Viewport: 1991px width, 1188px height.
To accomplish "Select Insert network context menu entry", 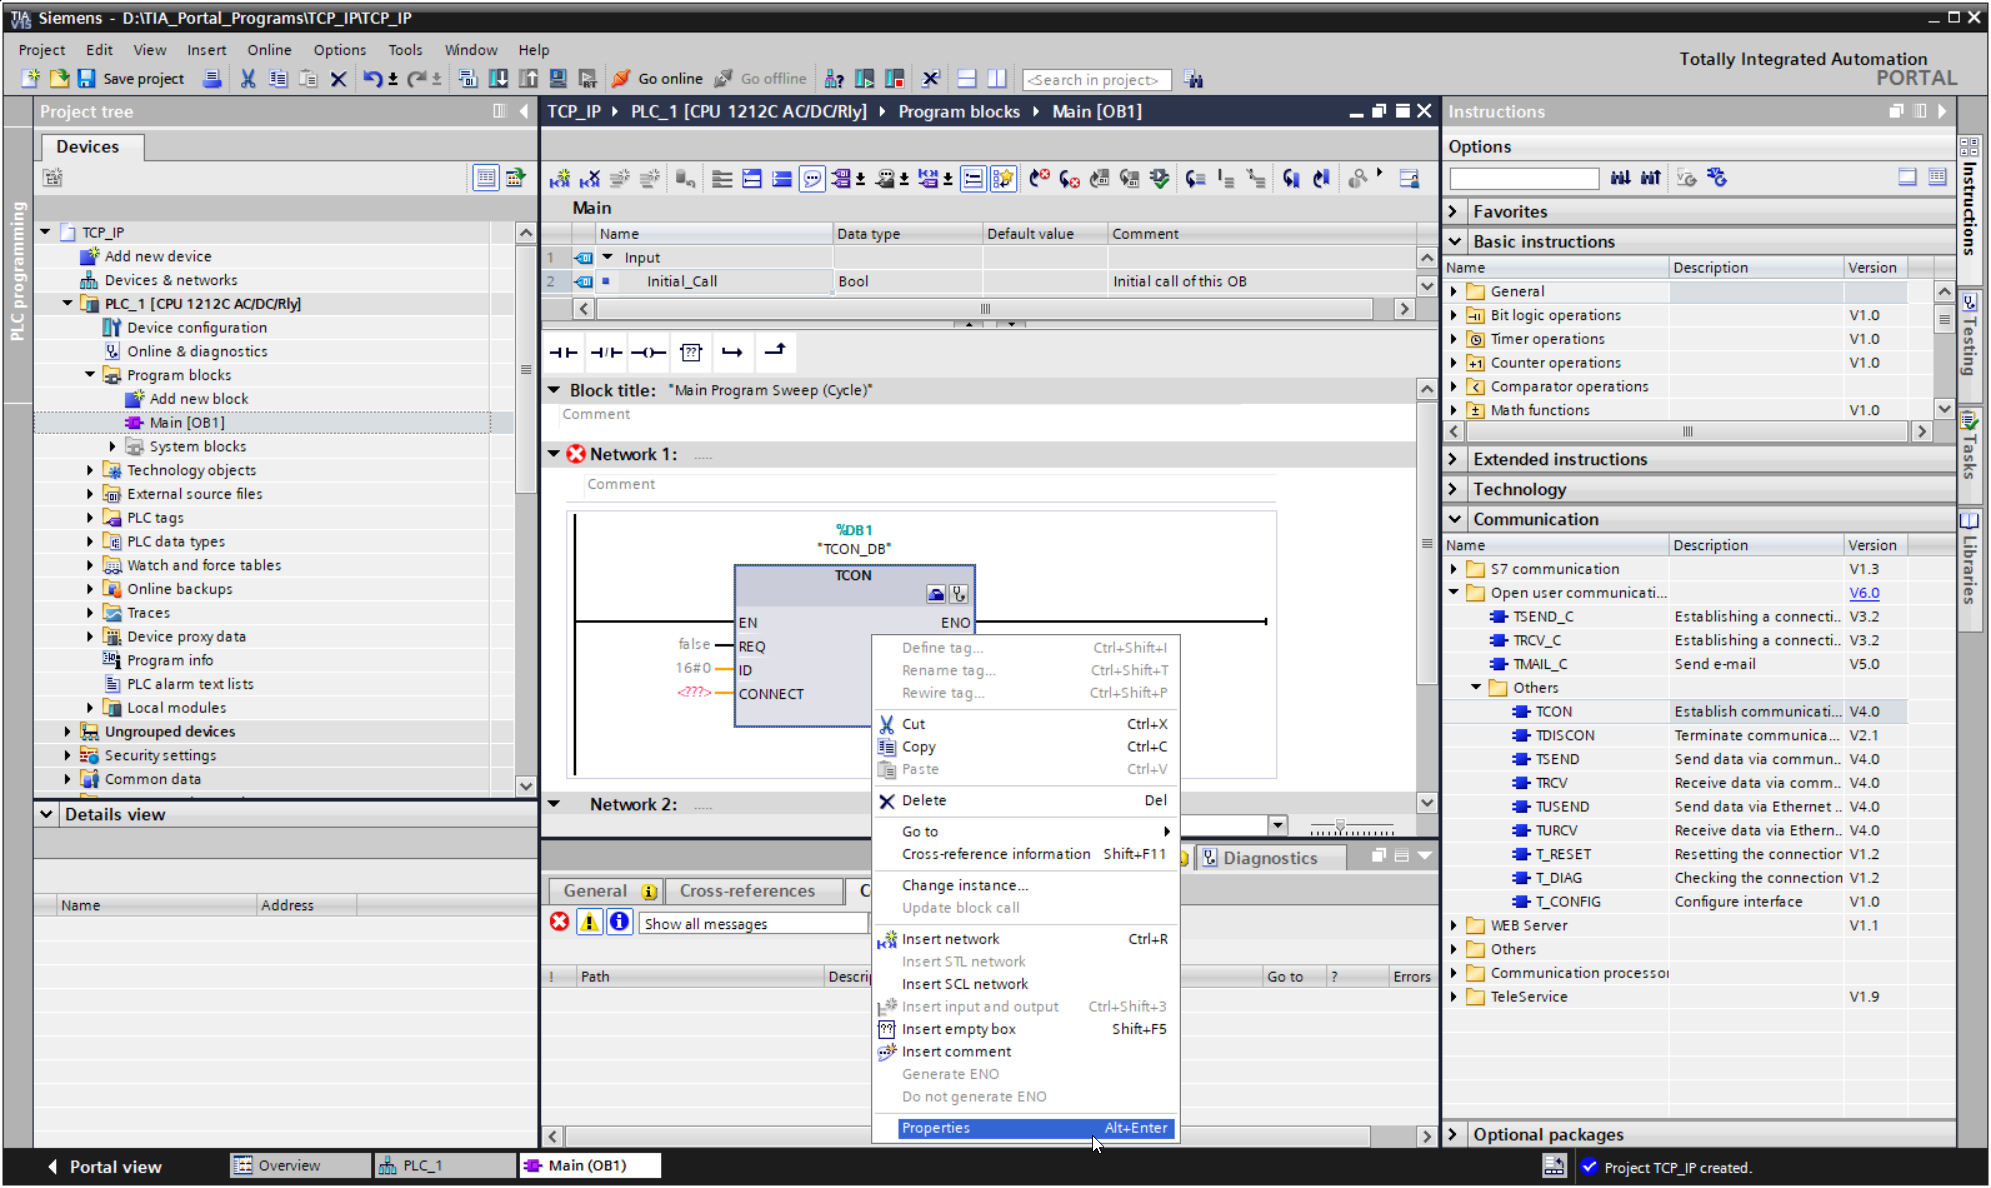I will [x=950, y=939].
